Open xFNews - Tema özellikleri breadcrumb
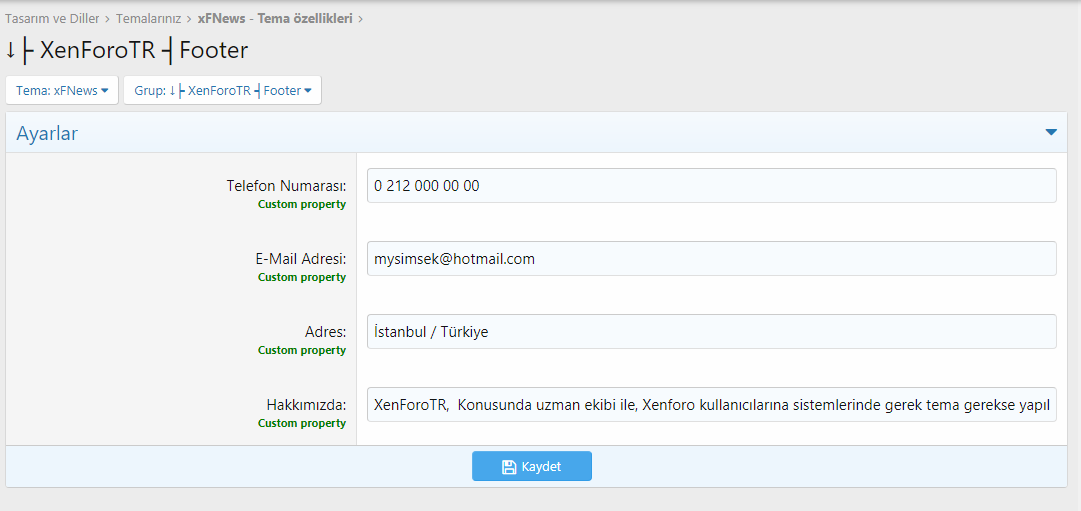 pos(275,19)
